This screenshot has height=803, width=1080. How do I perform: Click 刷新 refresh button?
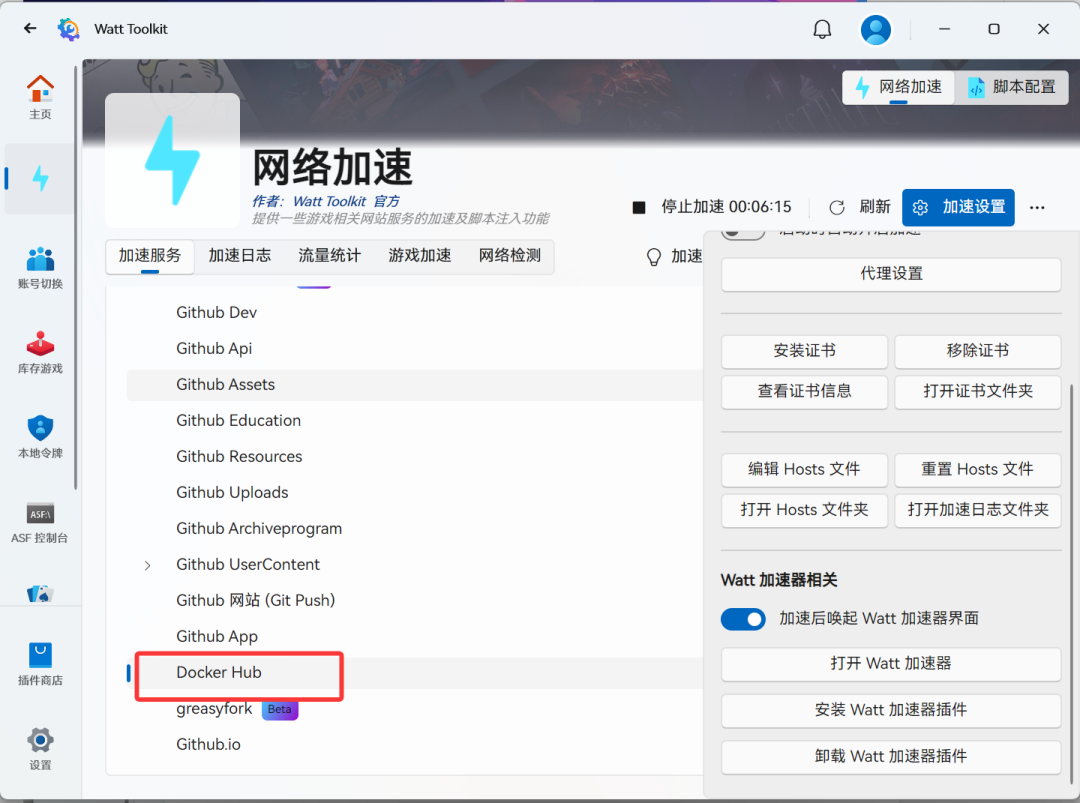pyautogui.click(x=860, y=207)
